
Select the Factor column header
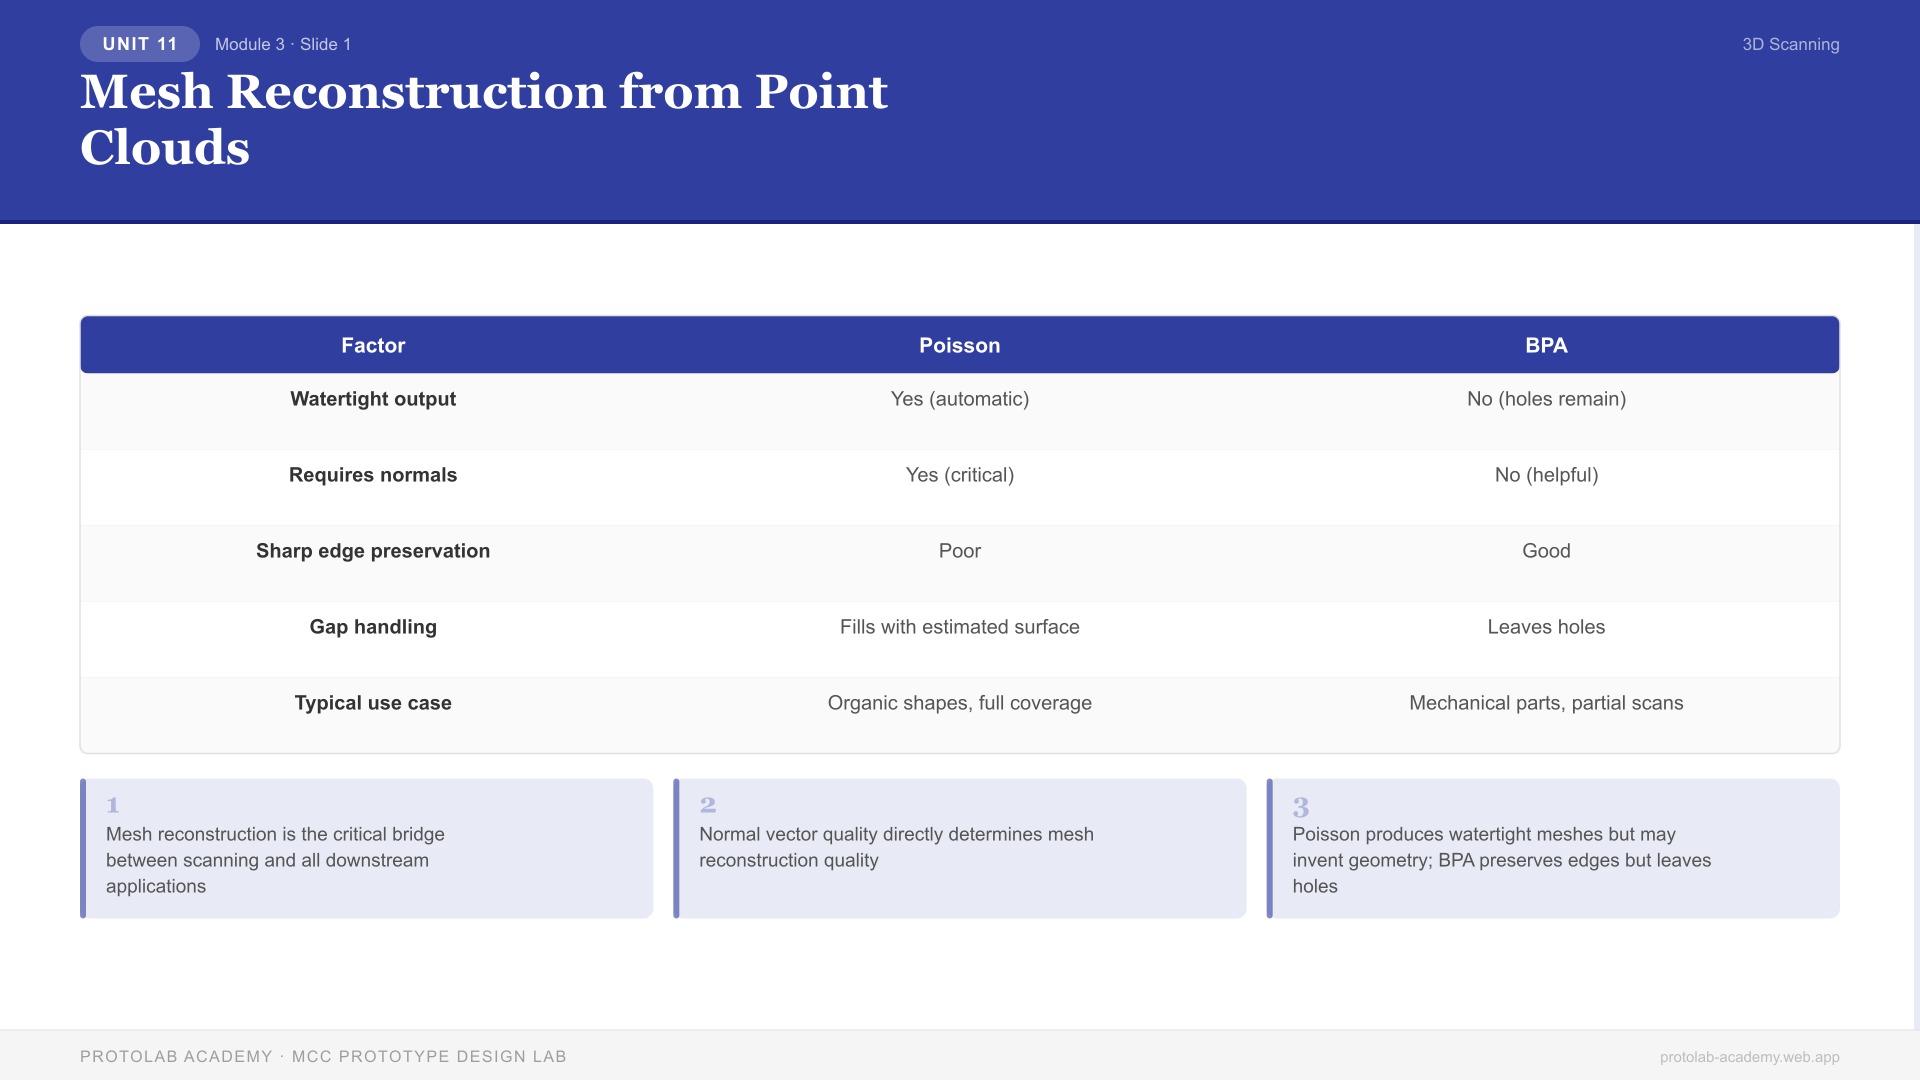373,345
